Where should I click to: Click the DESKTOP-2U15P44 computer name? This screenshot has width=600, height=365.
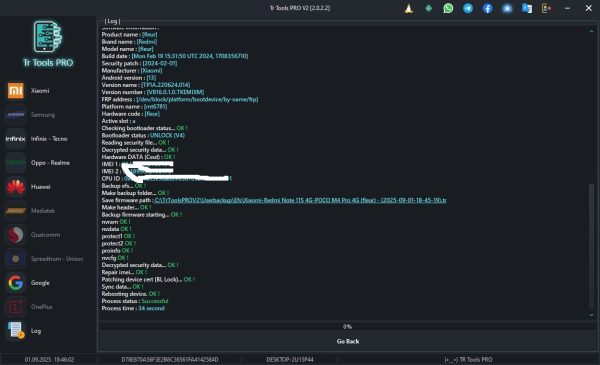[290, 360]
